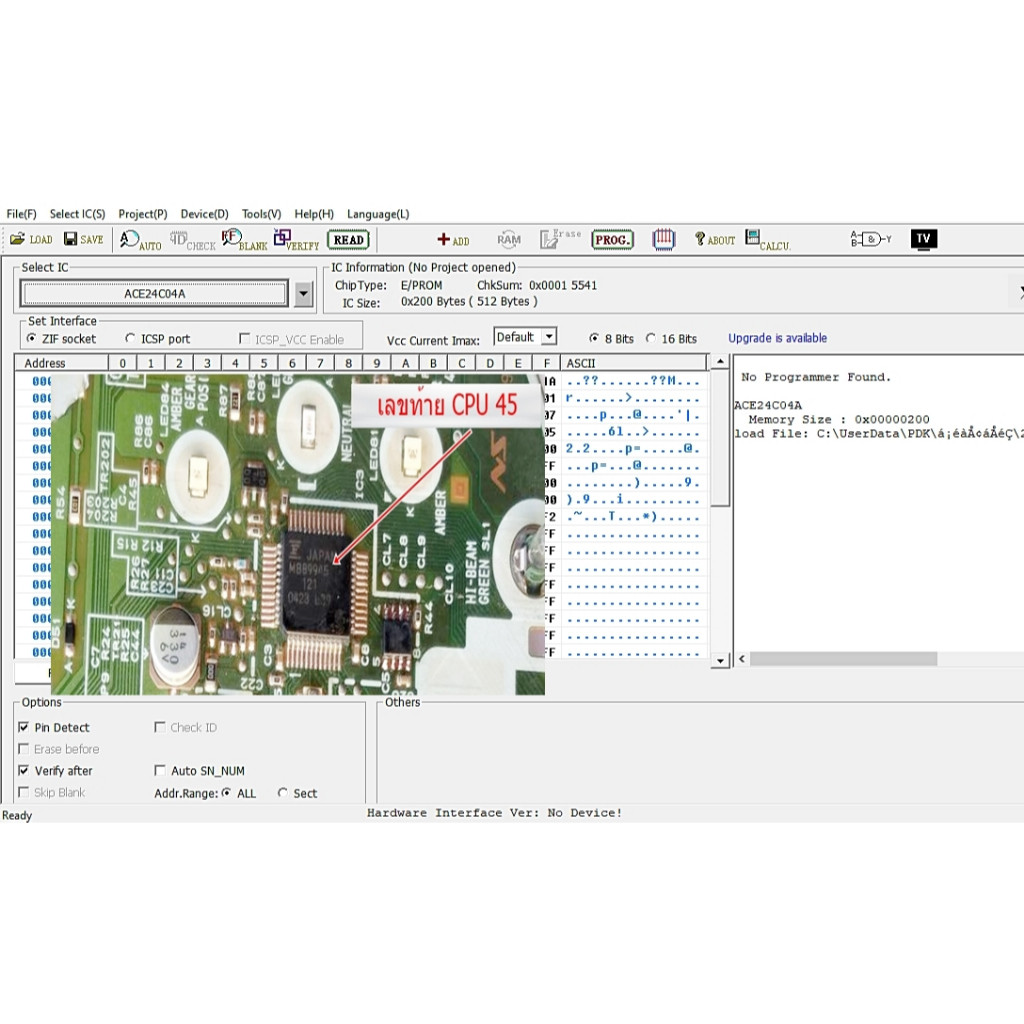Viewport: 1024px width, 1024px height.
Task: Open the Device(D) menu
Action: click(204, 214)
